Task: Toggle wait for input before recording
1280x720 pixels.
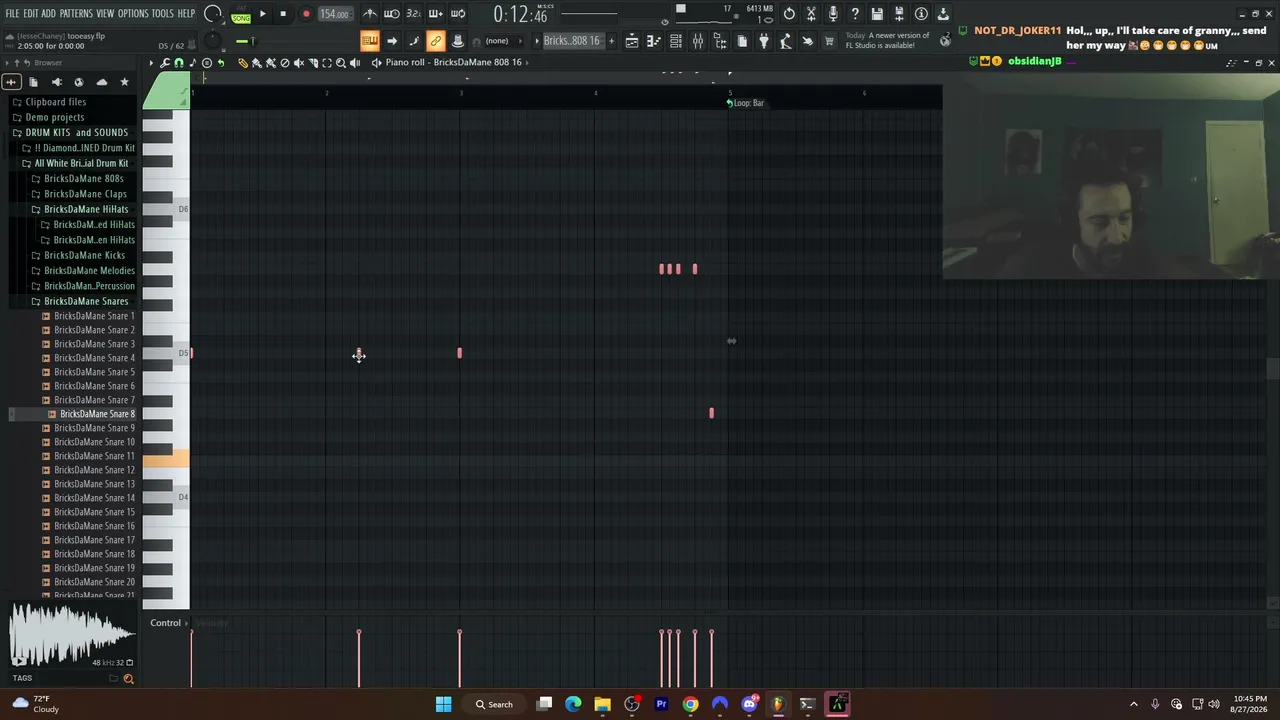Action: 392,14
